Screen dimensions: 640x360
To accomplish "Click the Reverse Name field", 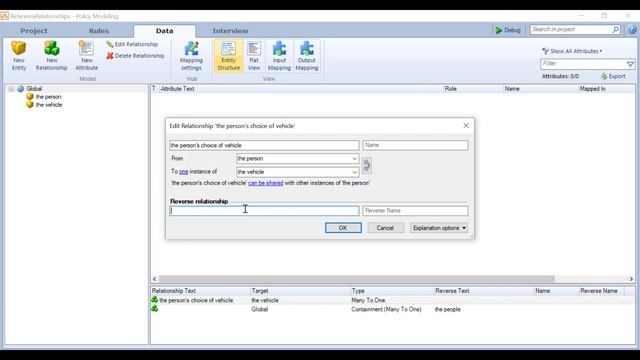I will coord(415,211).
